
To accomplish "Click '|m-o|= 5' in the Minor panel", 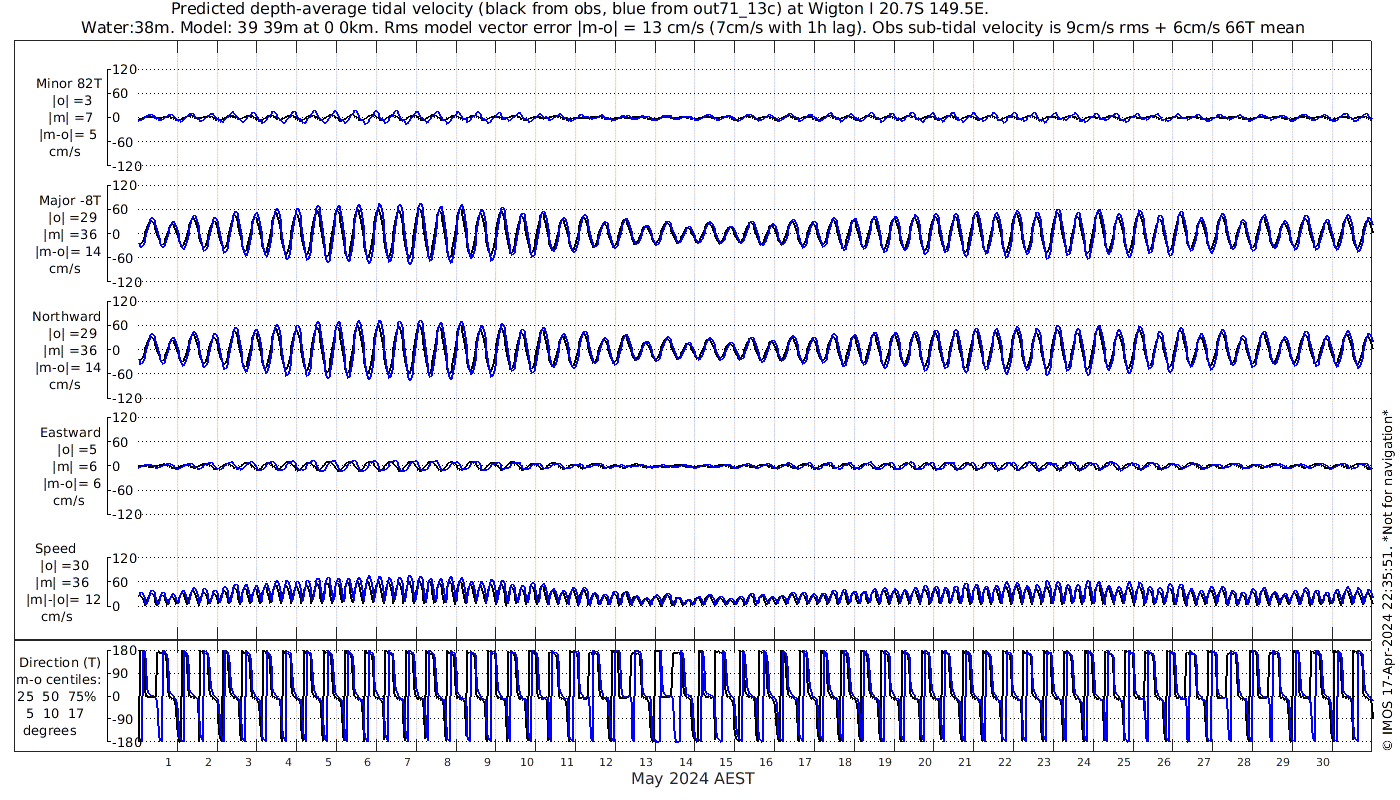I will coord(68,134).
